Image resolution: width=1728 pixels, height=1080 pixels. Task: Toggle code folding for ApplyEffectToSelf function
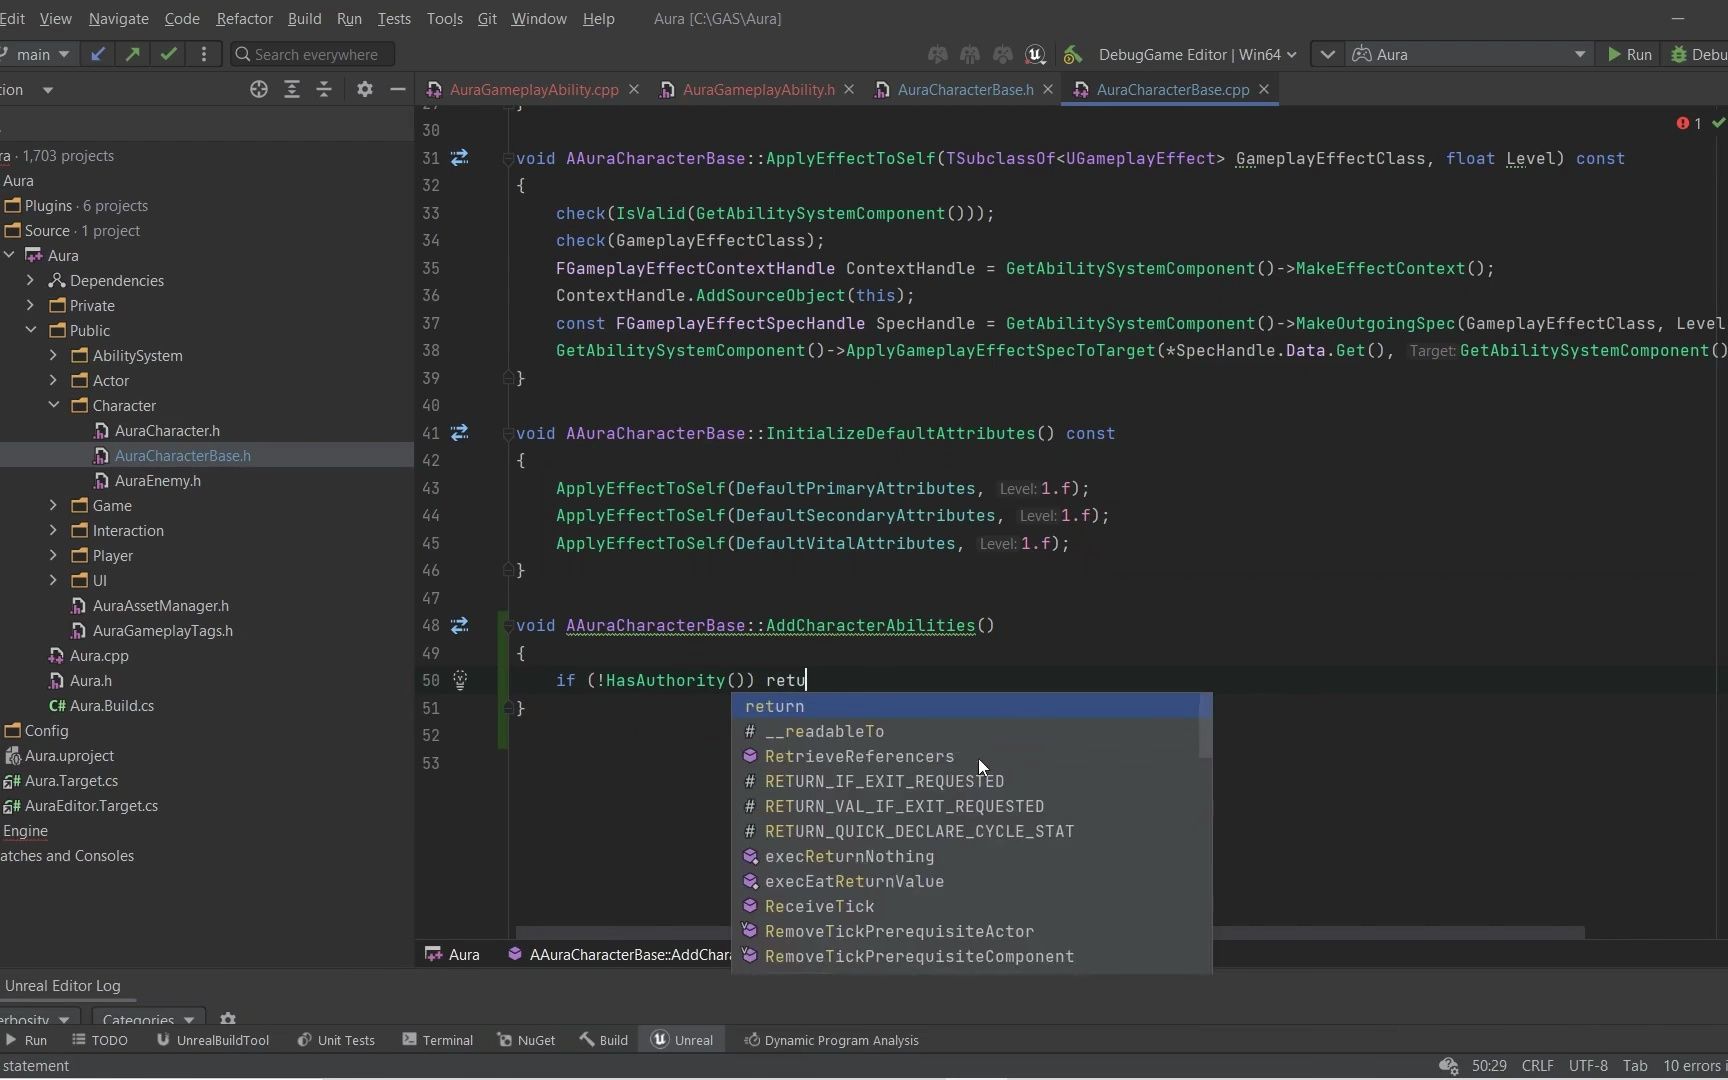[x=508, y=159]
